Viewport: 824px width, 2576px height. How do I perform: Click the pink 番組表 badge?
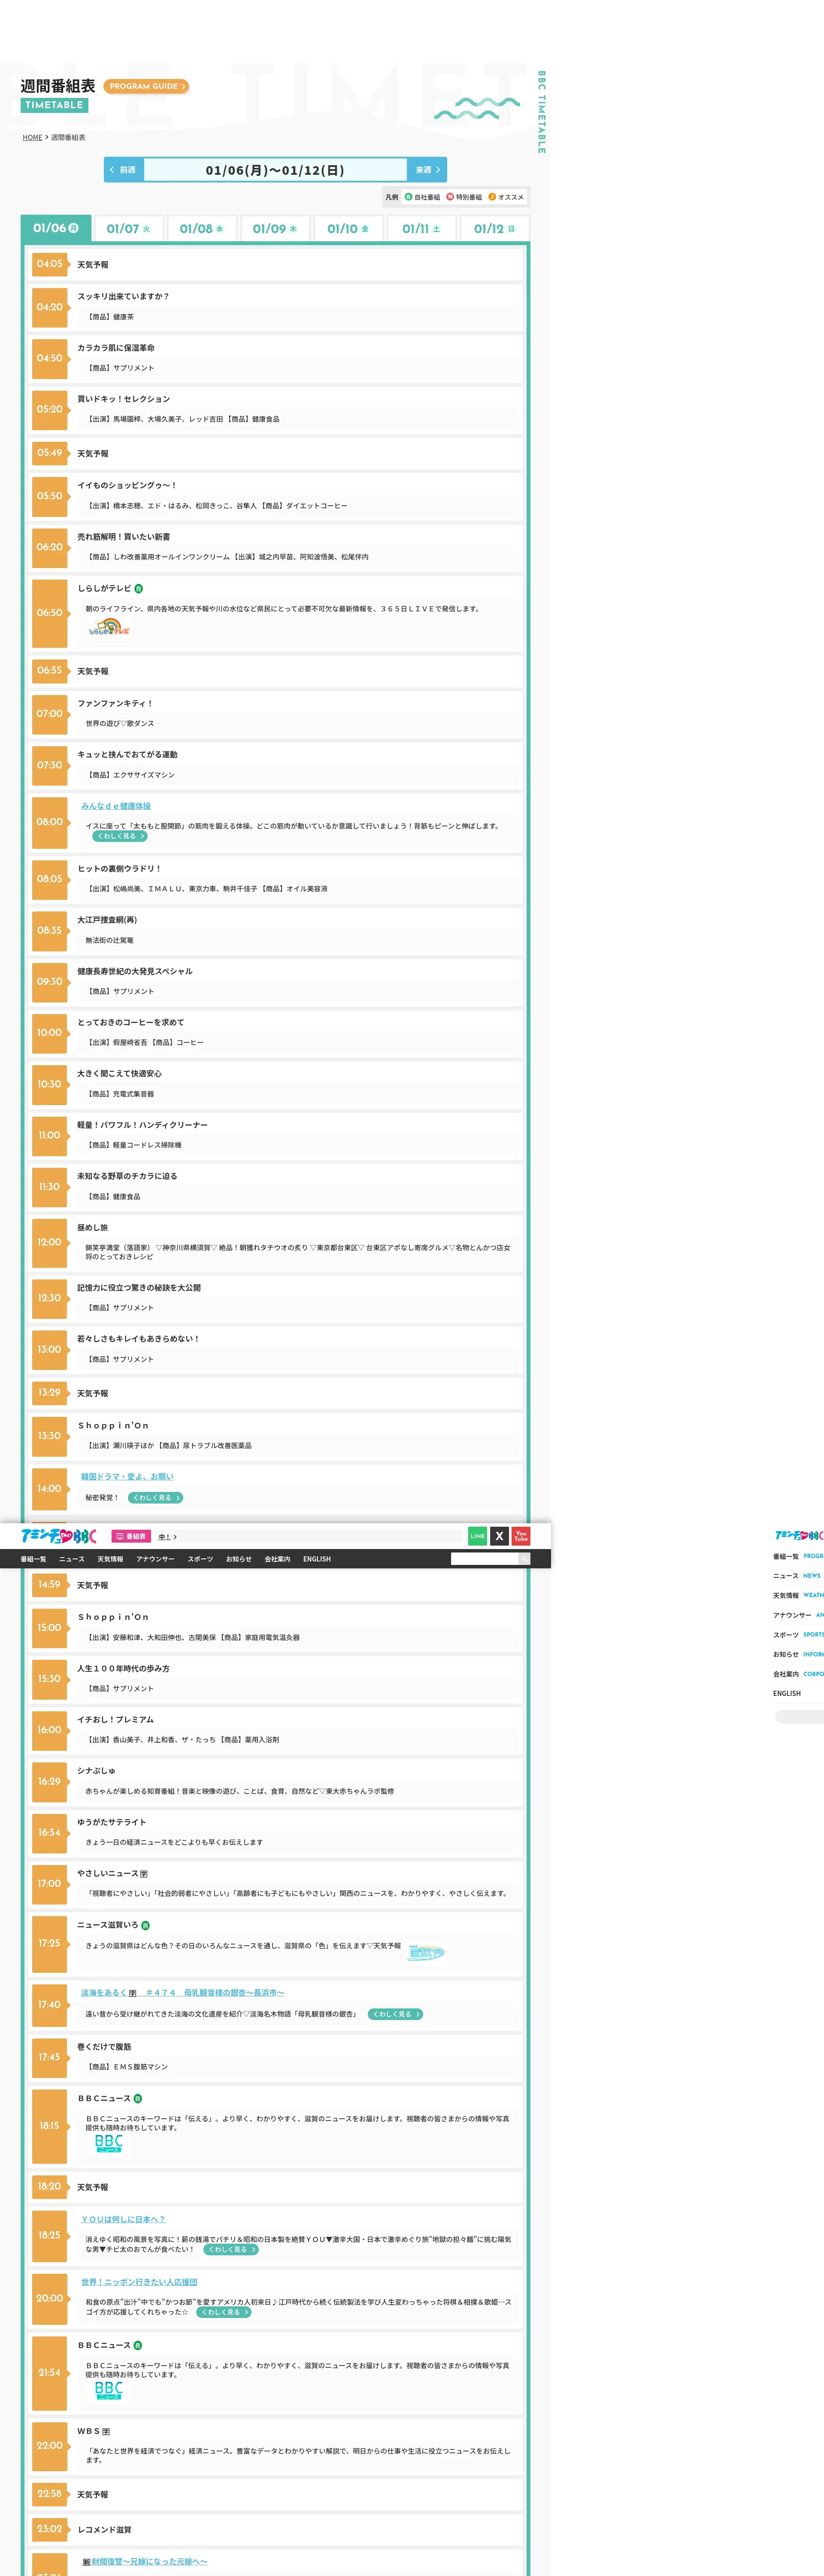tap(131, 1536)
